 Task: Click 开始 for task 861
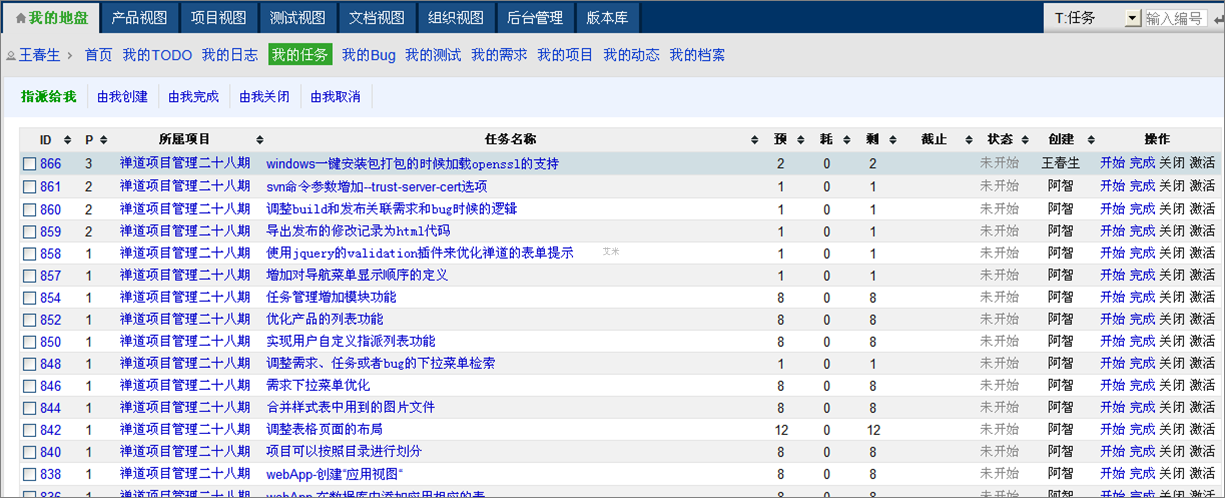pyautogui.click(x=1112, y=186)
